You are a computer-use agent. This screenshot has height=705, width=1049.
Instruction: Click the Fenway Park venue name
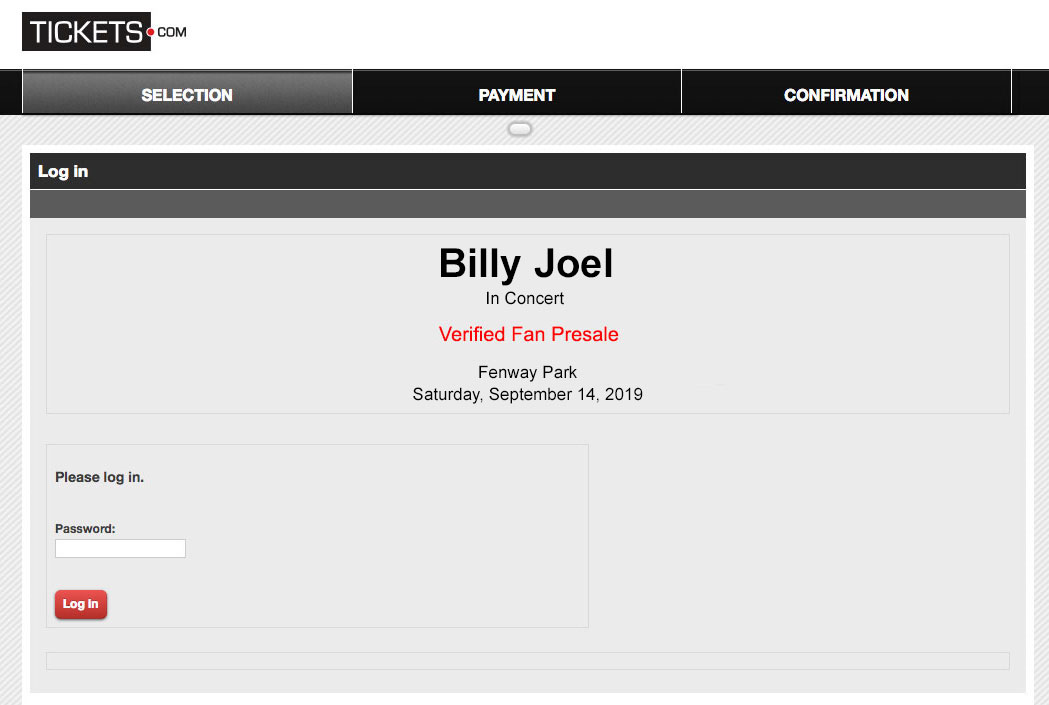point(527,372)
